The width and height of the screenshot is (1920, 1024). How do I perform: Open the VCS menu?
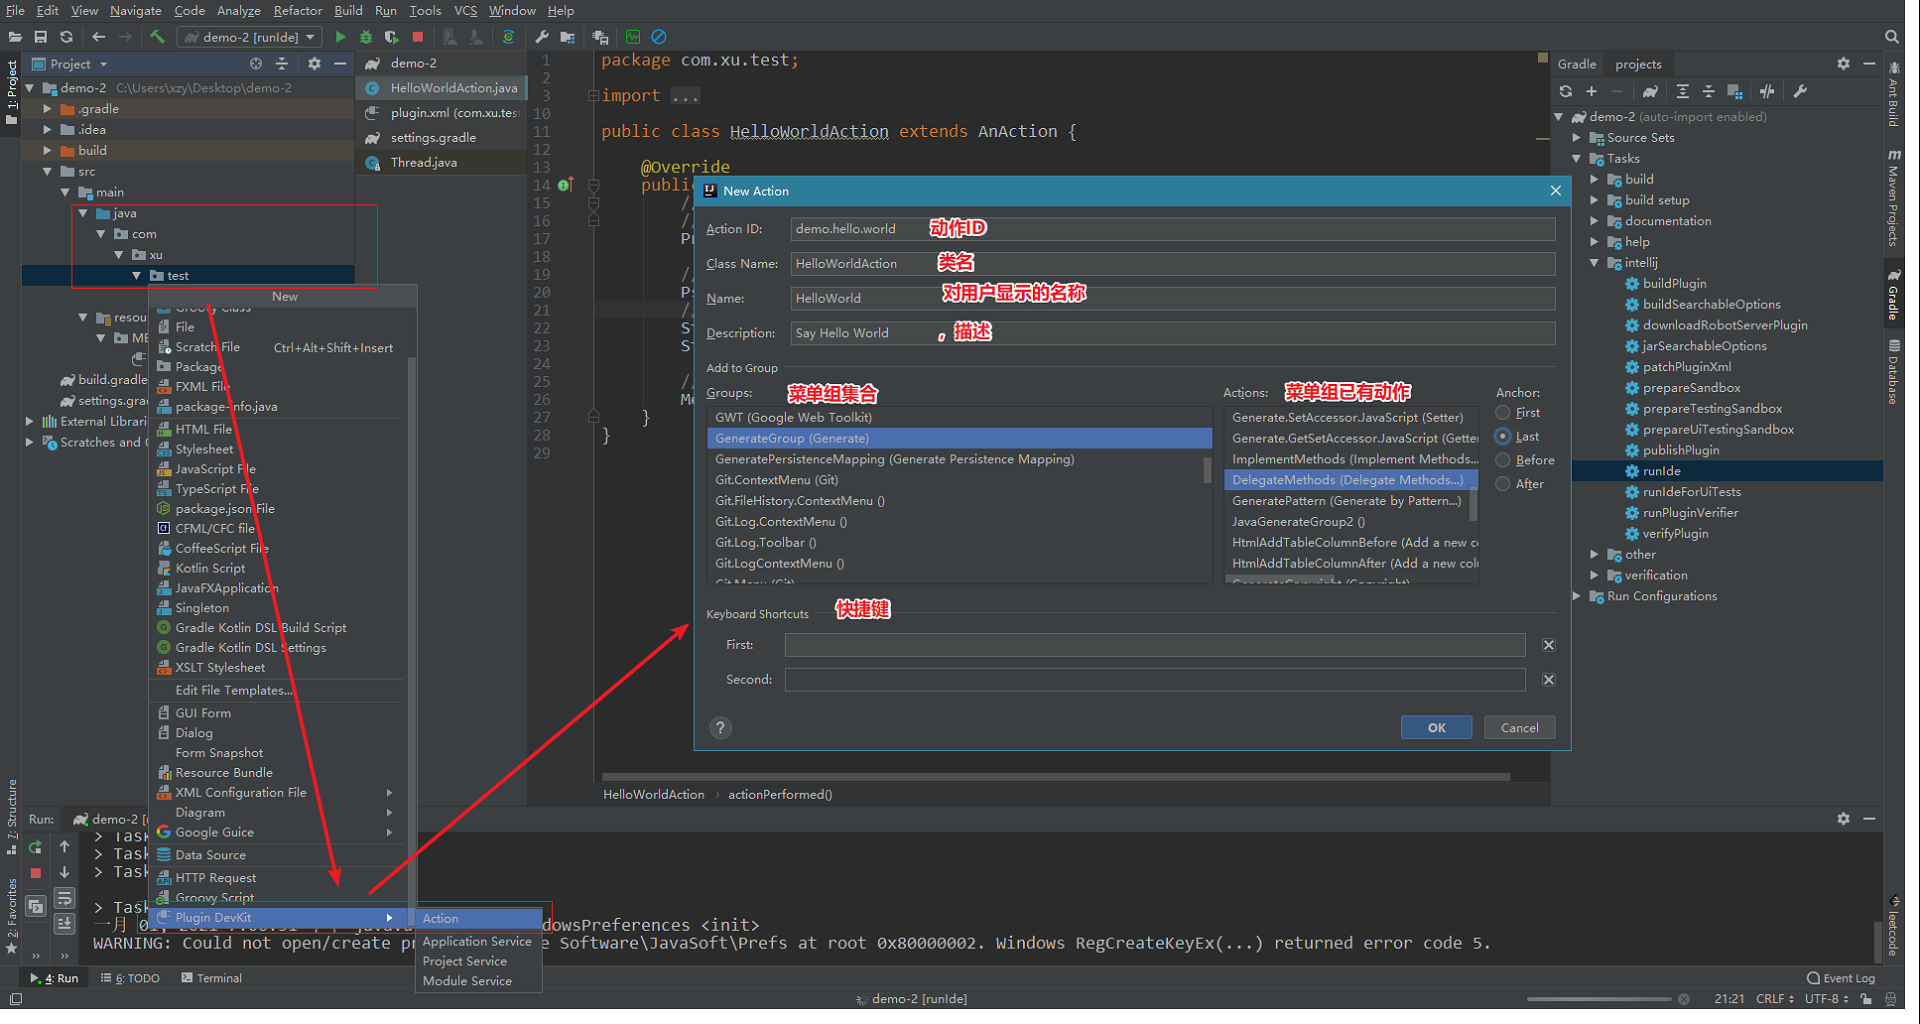(x=465, y=10)
